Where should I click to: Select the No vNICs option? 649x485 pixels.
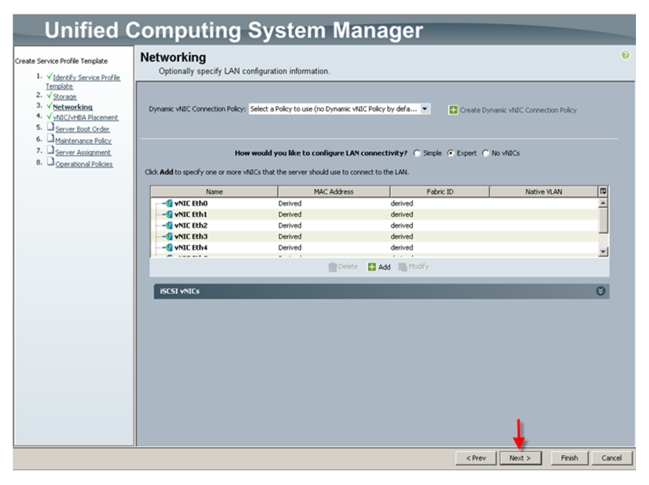coord(486,153)
